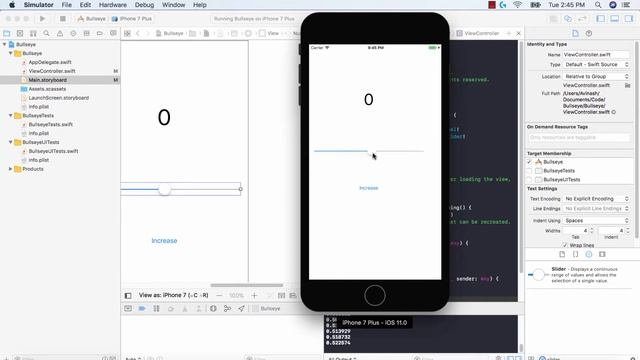Click the reveal-in-Finder folder icon beside ViewController.swift
The width and height of the screenshot is (640, 360).
(x=627, y=85)
